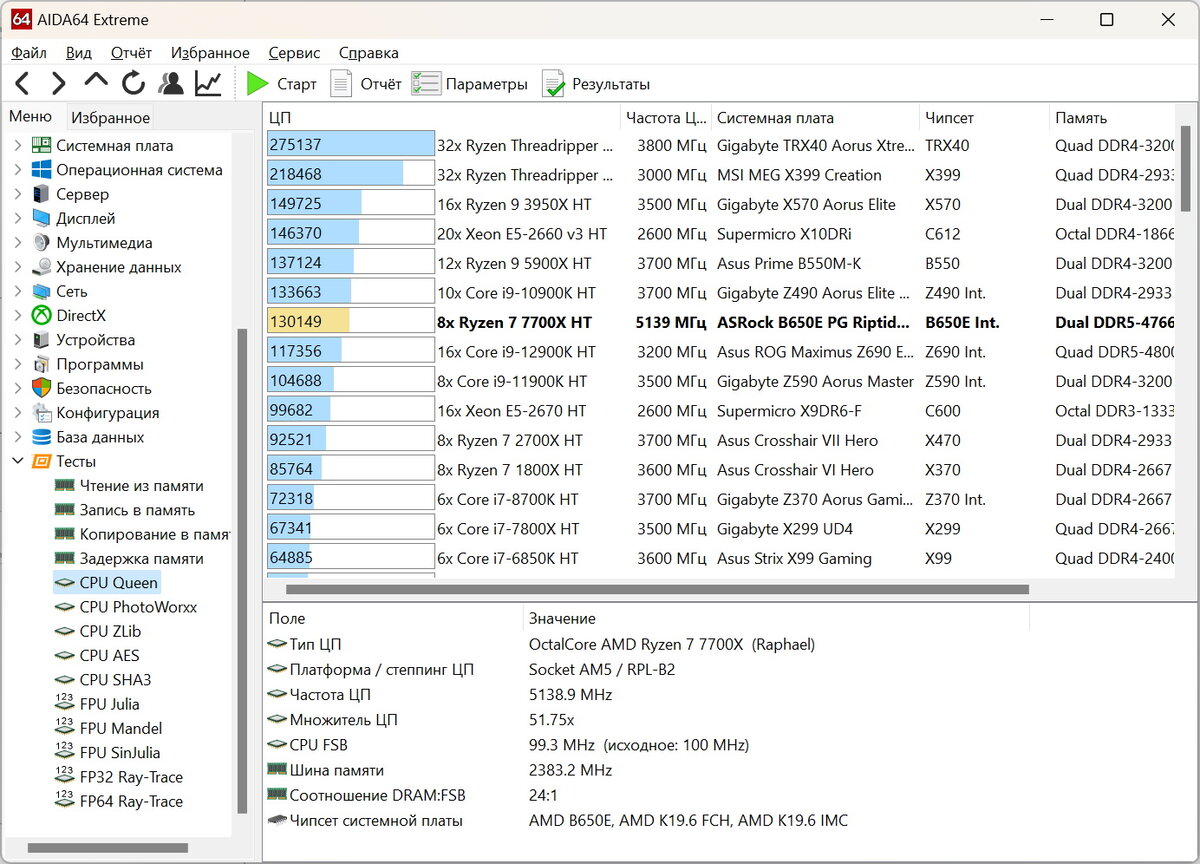The image size is (1200, 864).
Task: Select the CPU SHA3 test
Action: point(104,679)
